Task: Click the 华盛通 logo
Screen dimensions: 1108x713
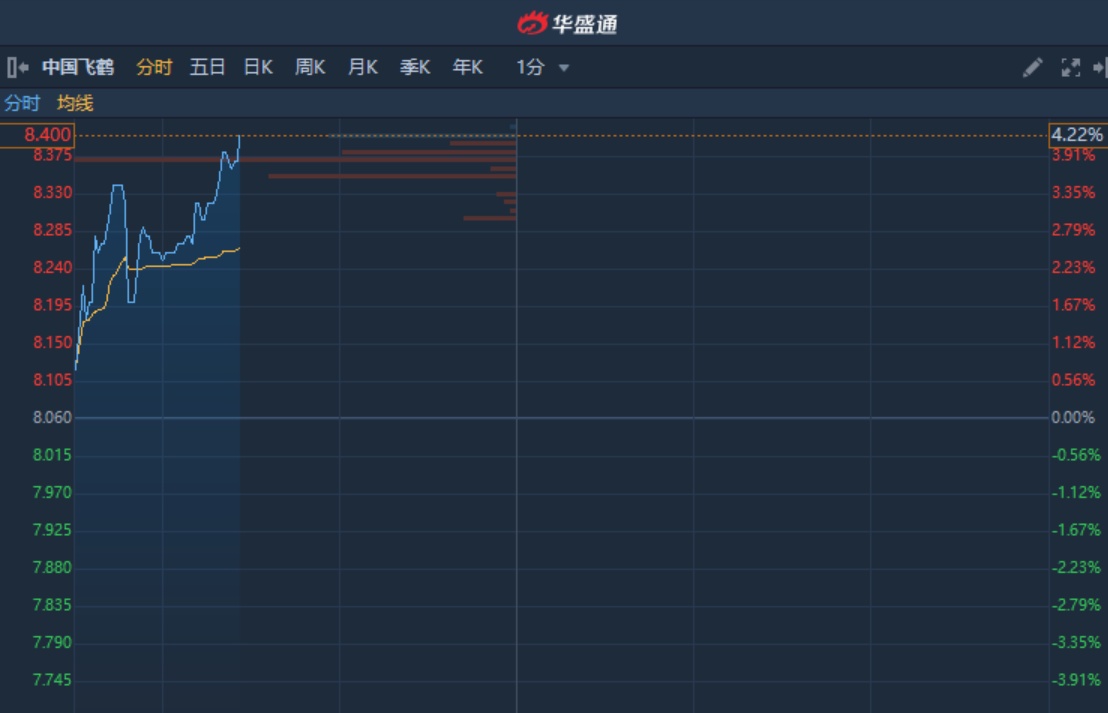Action: pyautogui.click(x=567, y=23)
